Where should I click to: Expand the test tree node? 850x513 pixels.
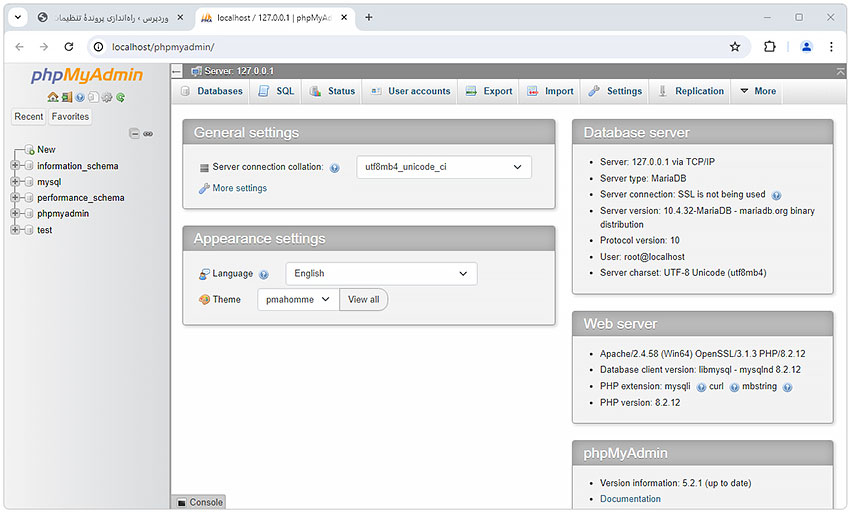[x=15, y=229]
